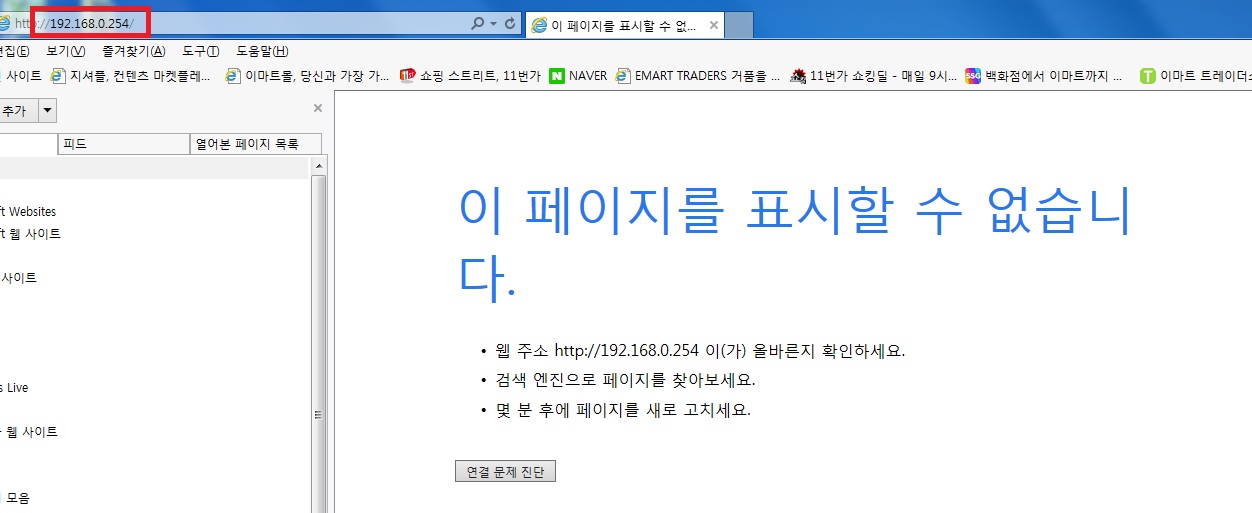1252x513 pixels.
Task: Open the 도움말(H) menu
Action: coord(262,51)
